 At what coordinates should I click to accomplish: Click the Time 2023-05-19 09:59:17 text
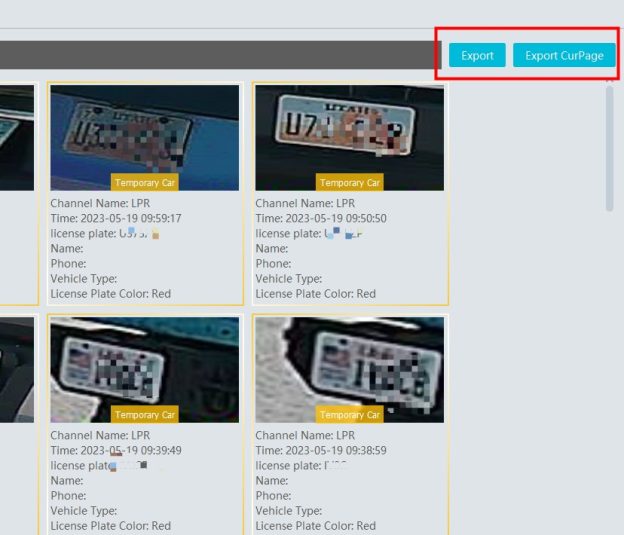(x=116, y=218)
